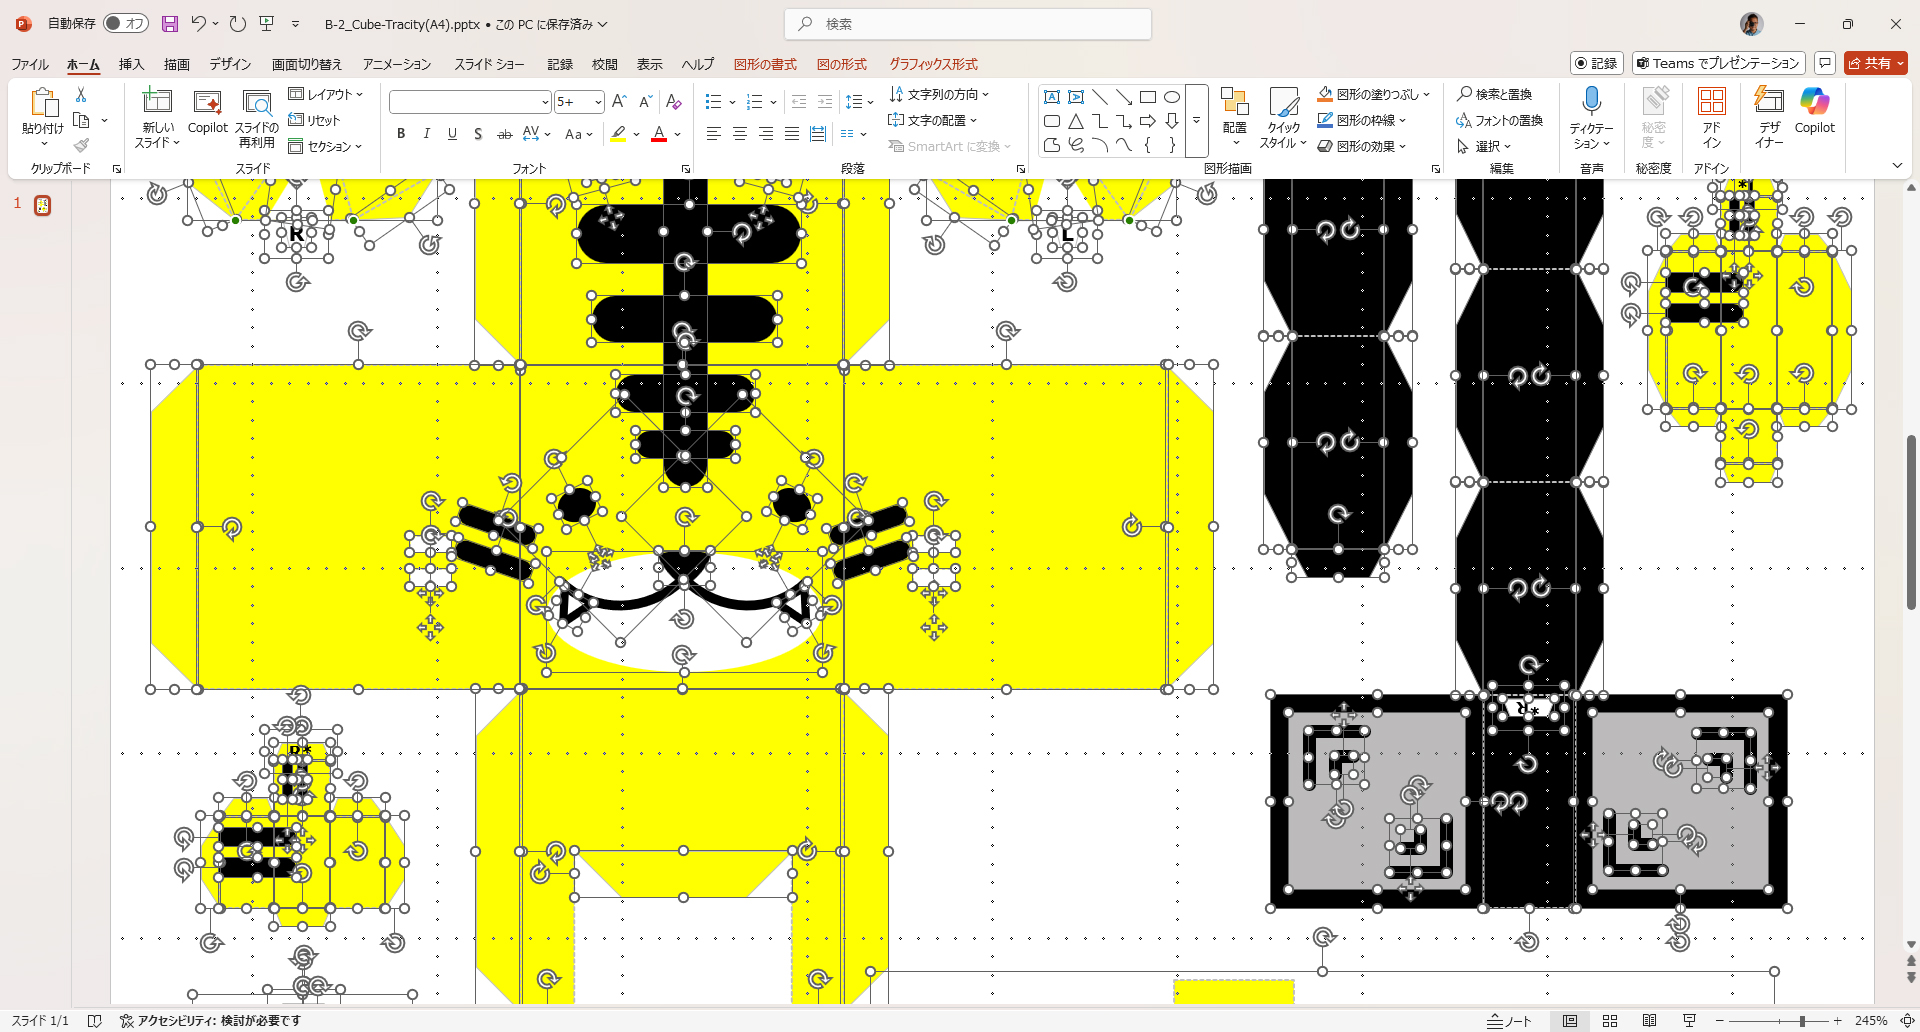
Task: Click スライドの再利用 icon
Action: (257, 118)
